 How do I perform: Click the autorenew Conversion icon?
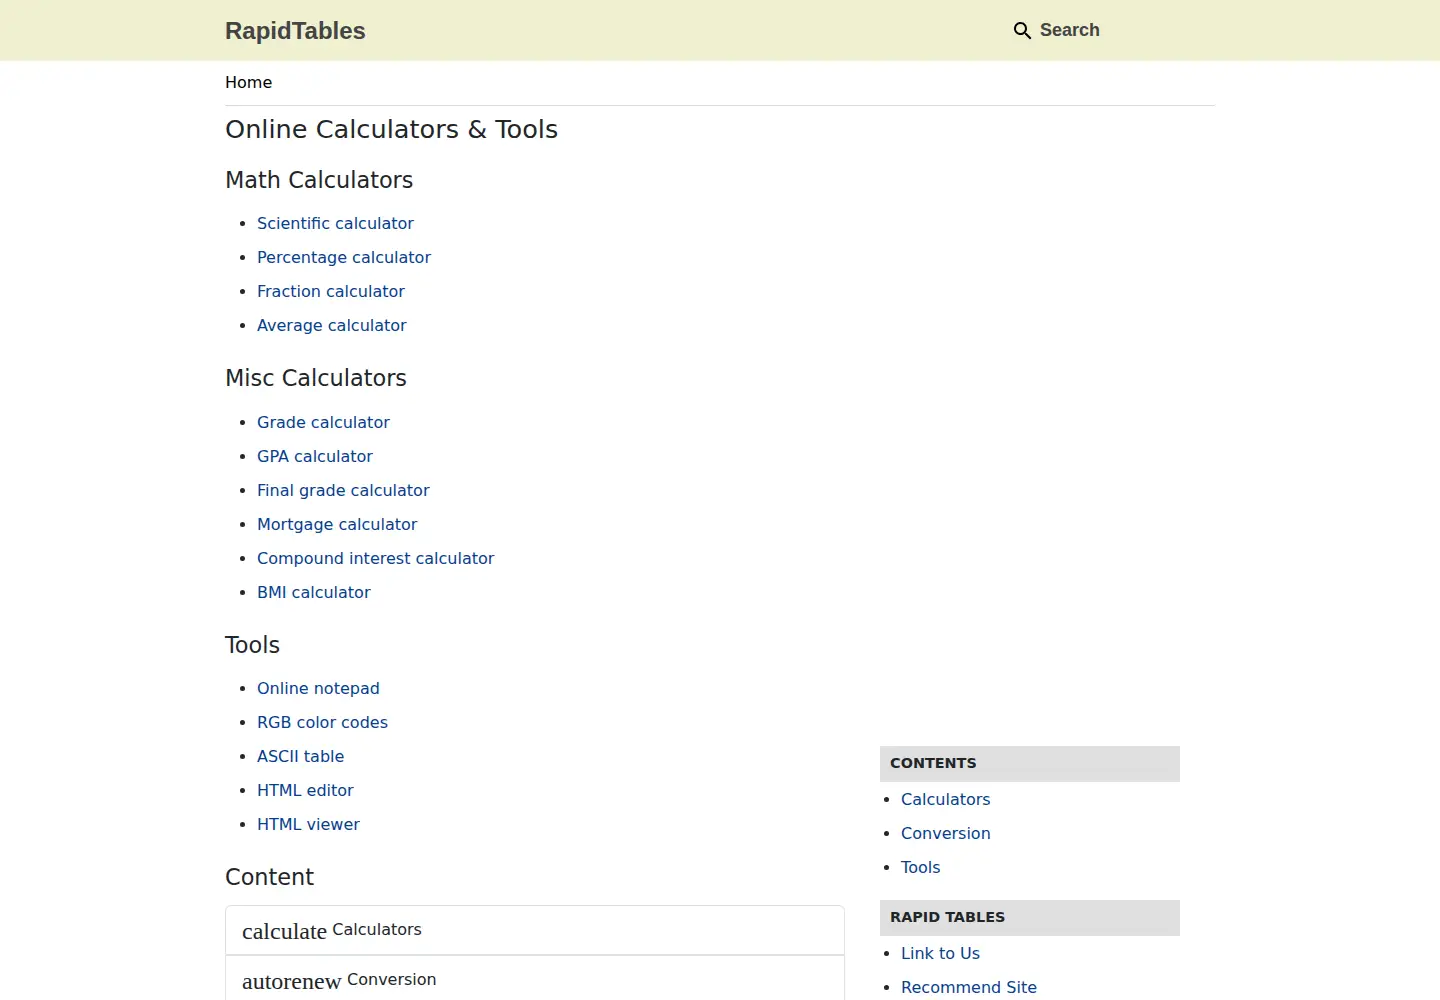[x=292, y=981]
